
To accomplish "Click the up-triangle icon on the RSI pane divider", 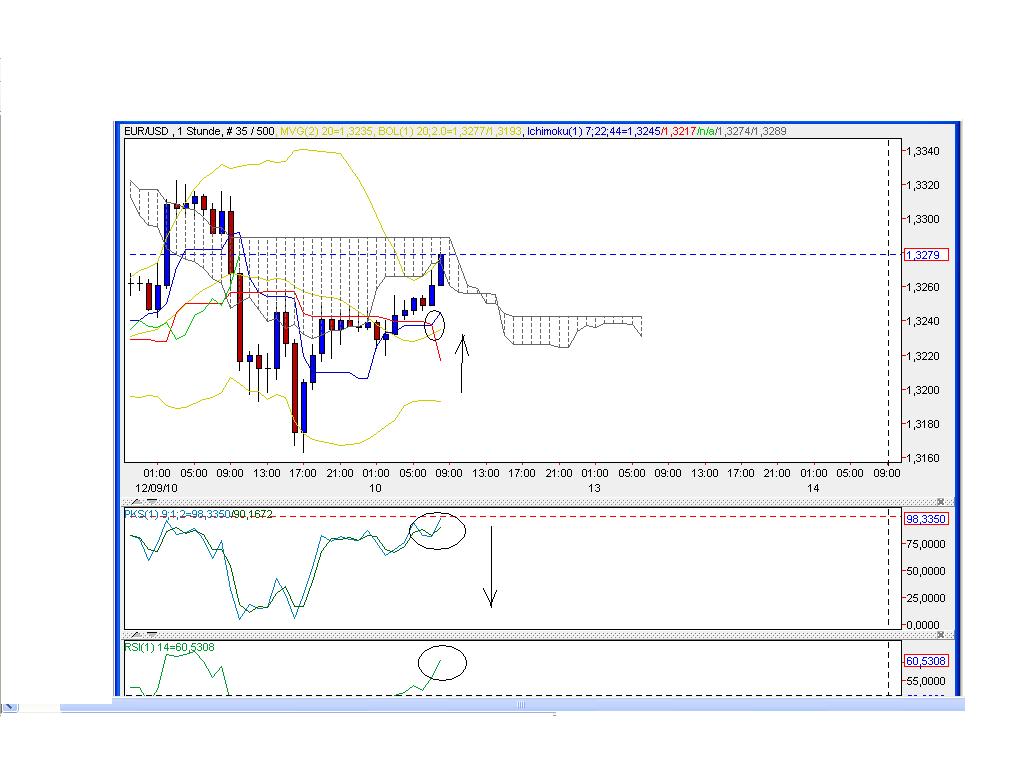I will (136, 634).
